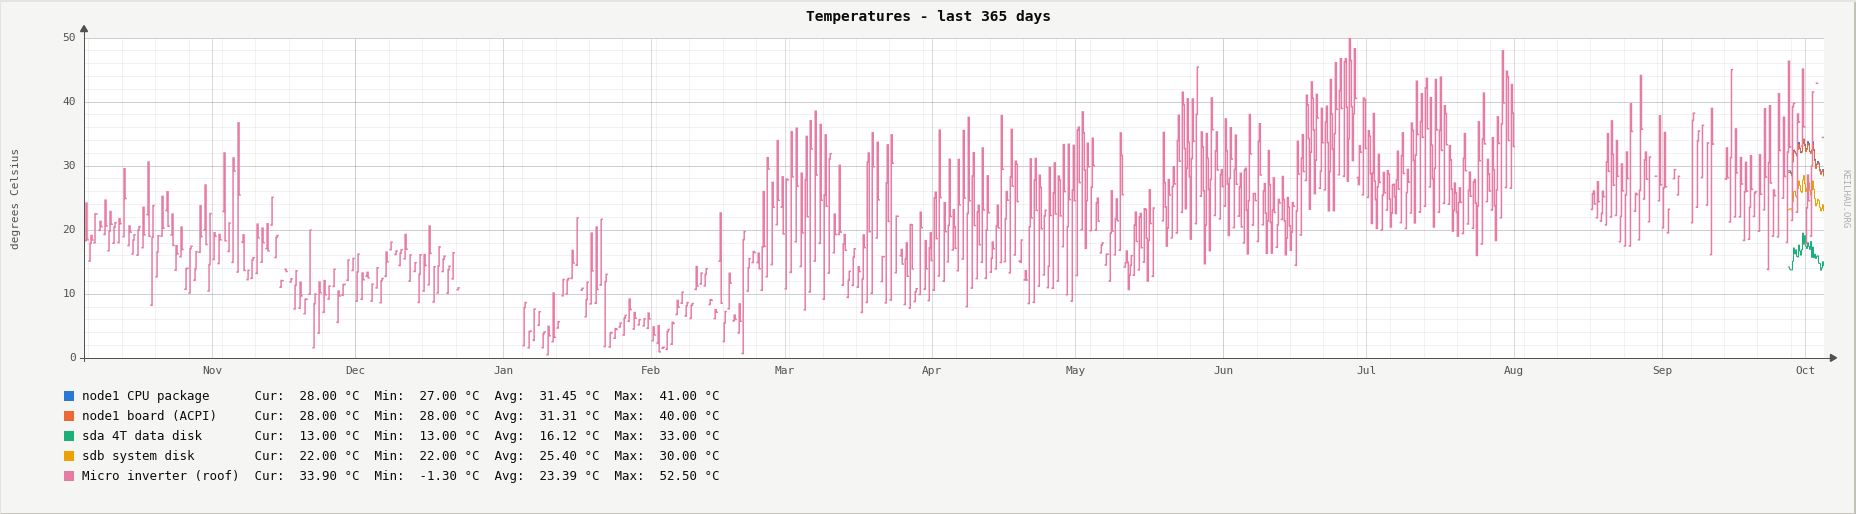Click the yellow sdb system disk swatch

pos(69,456)
